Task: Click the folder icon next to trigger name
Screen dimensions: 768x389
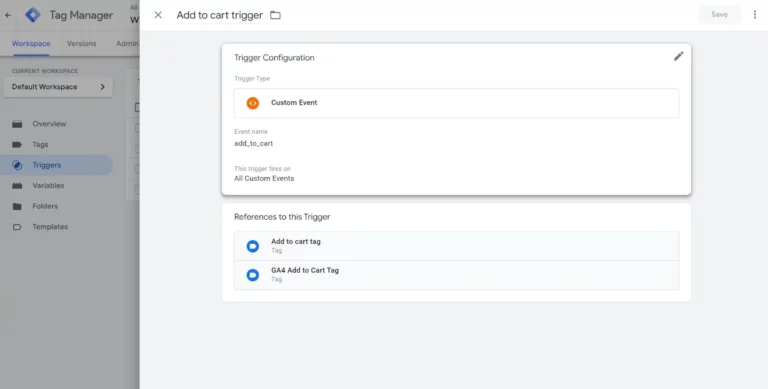Action: (x=276, y=15)
